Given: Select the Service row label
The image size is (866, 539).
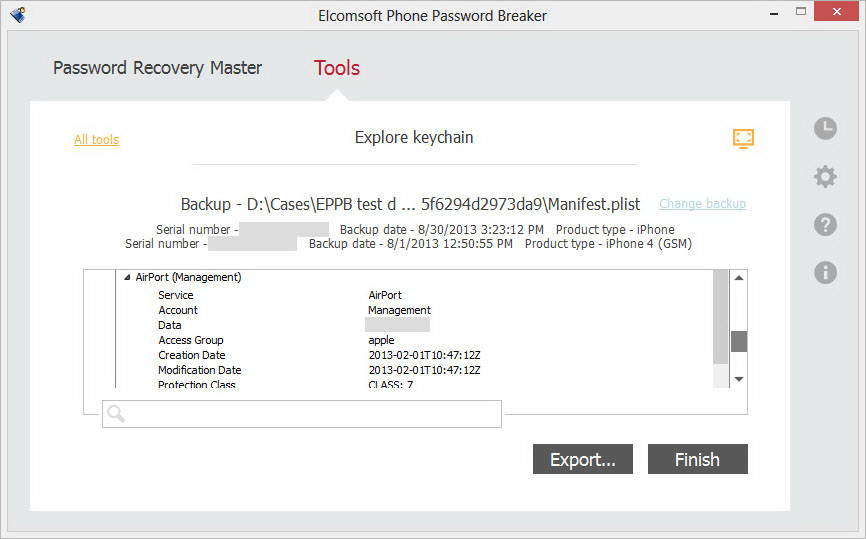Looking at the screenshot, I should pyautogui.click(x=176, y=295).
